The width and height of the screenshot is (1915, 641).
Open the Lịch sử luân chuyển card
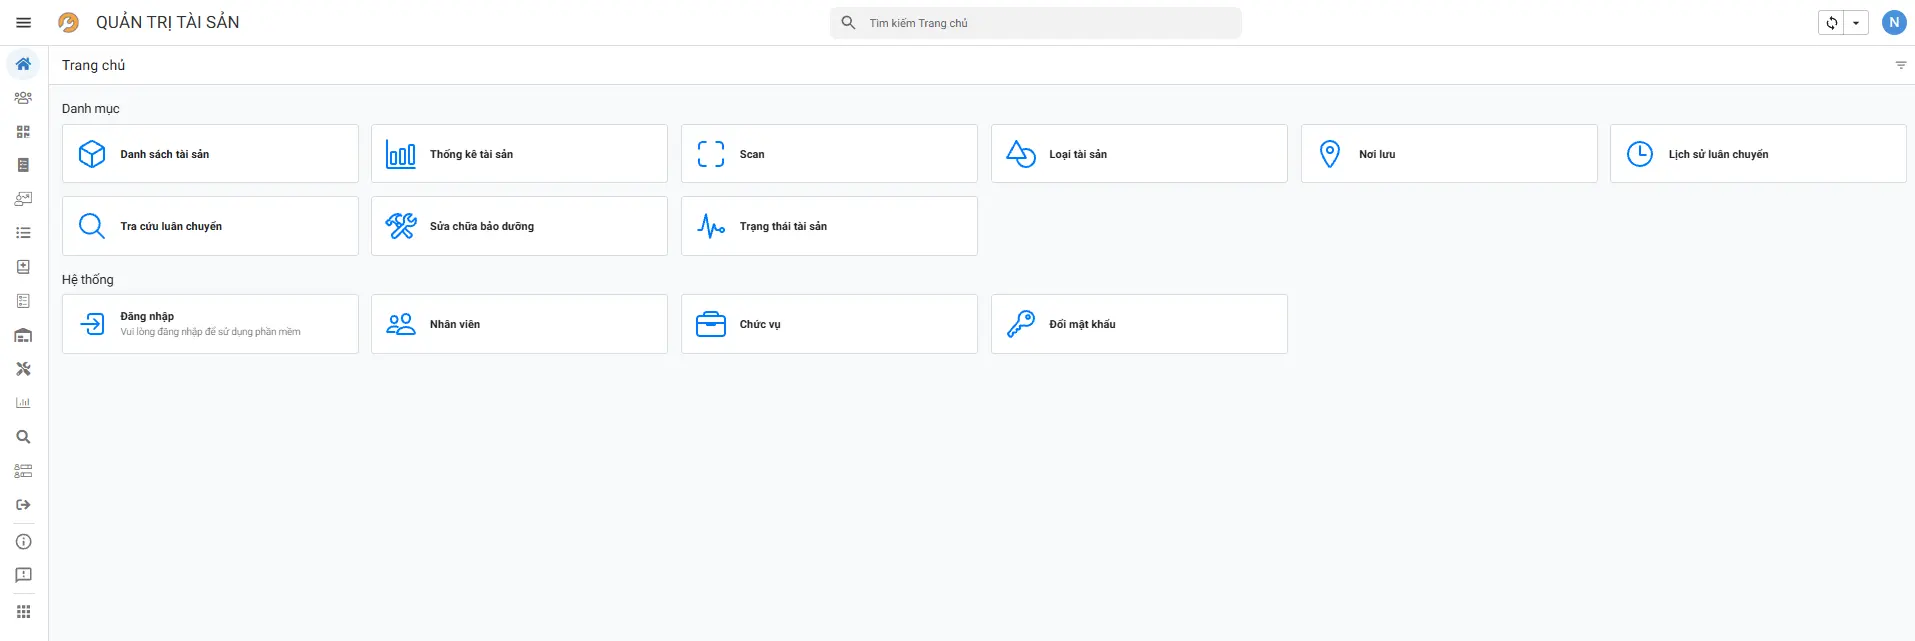[x=1758, y=154]
